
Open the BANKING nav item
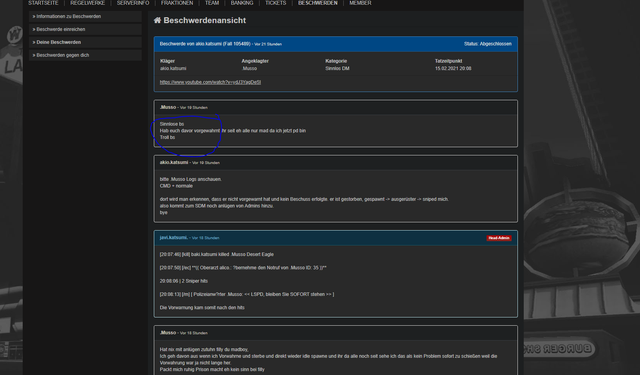242,3
